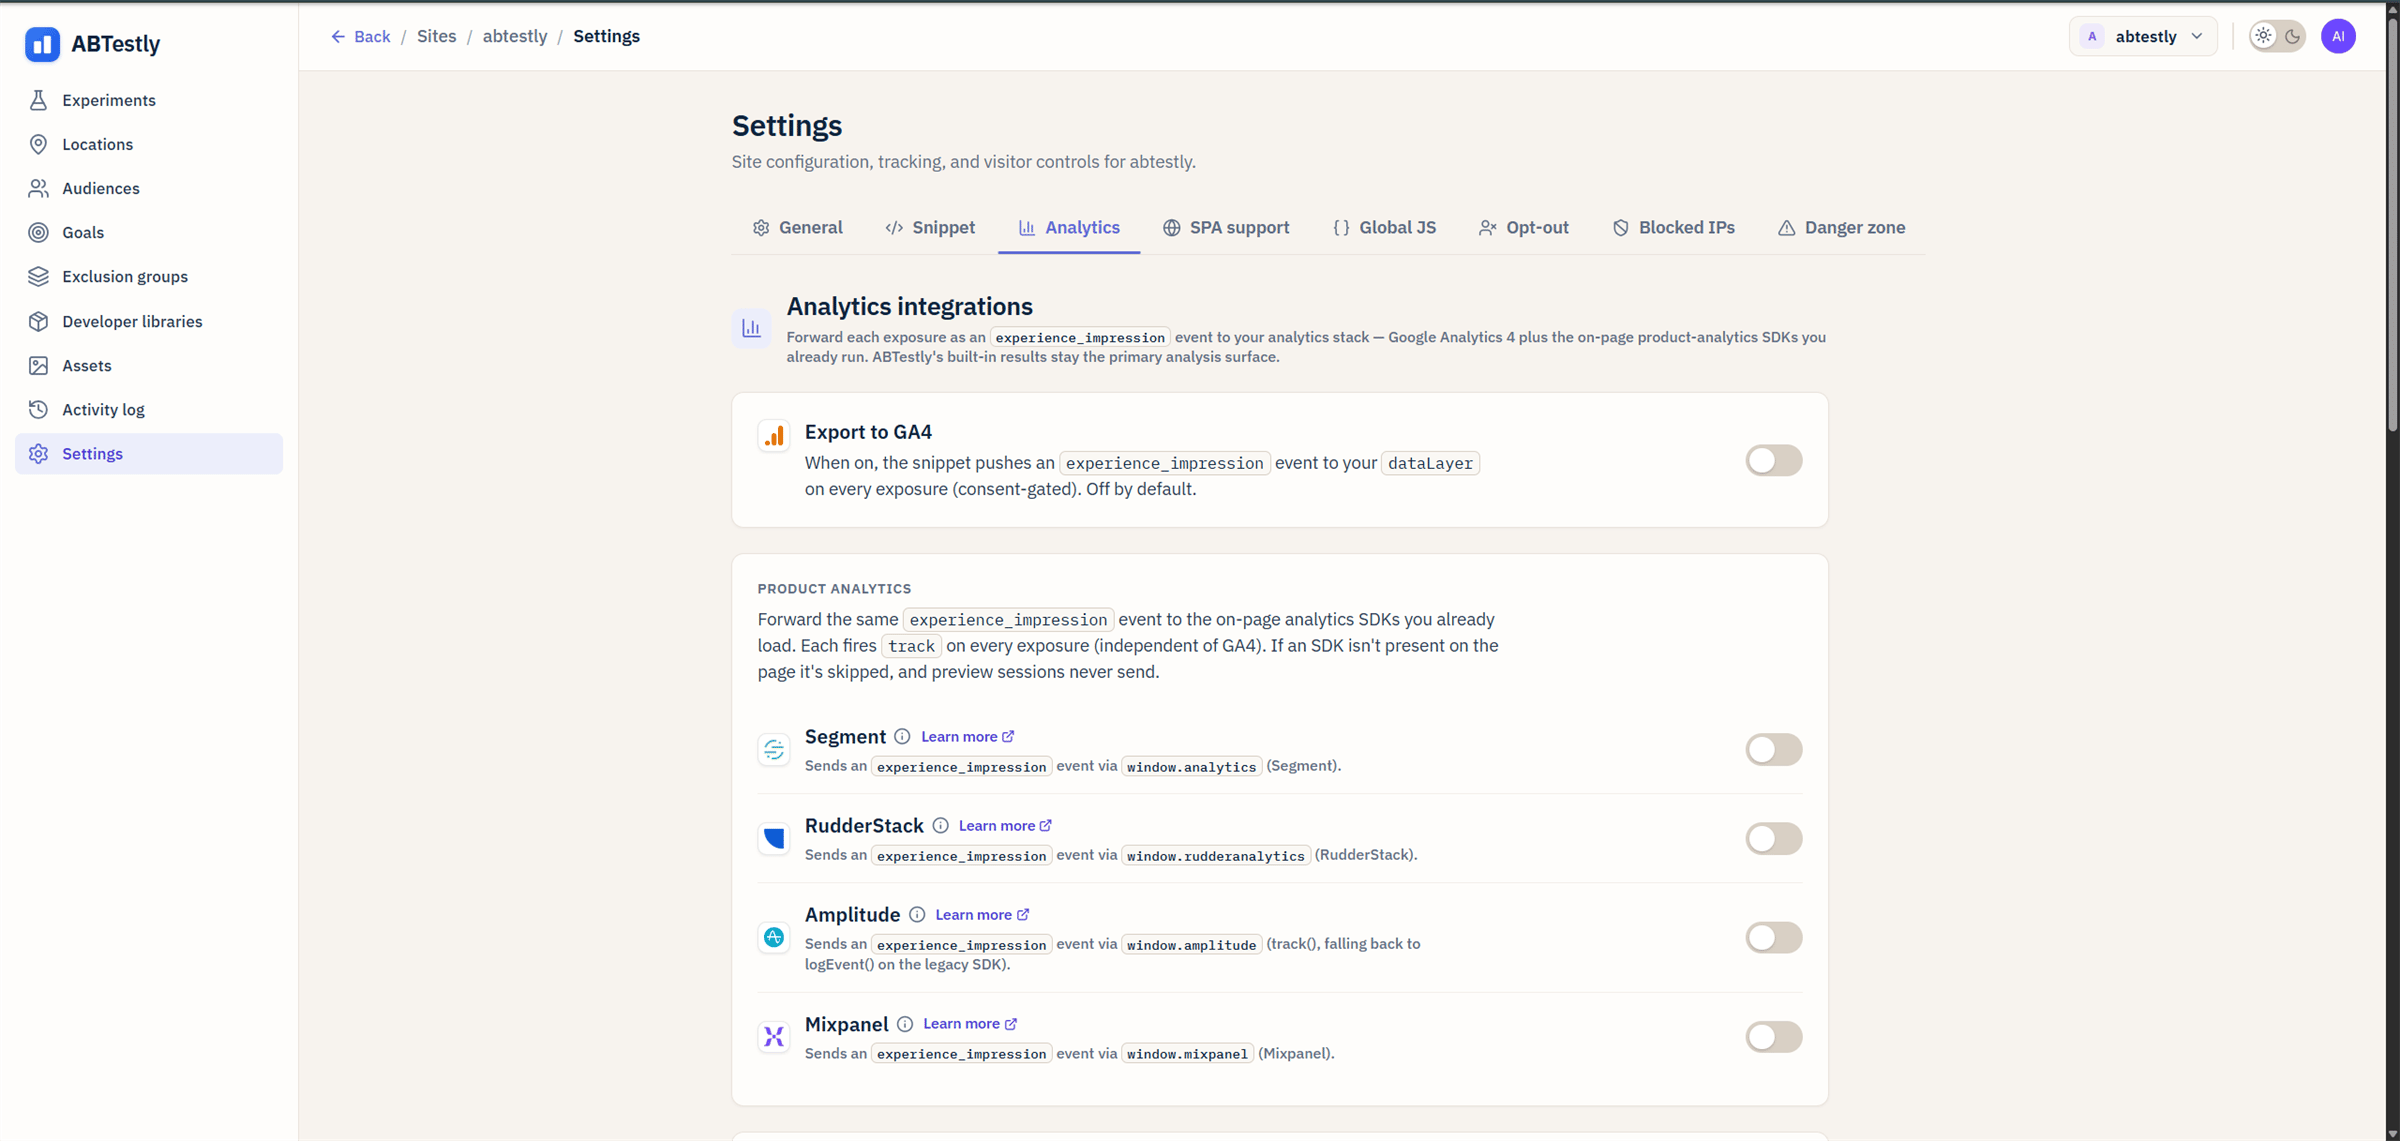The height and width of the screenshot is (1141, 2400).
Task: Switch to dark theme moon icon
Action: pos(2292,36)
